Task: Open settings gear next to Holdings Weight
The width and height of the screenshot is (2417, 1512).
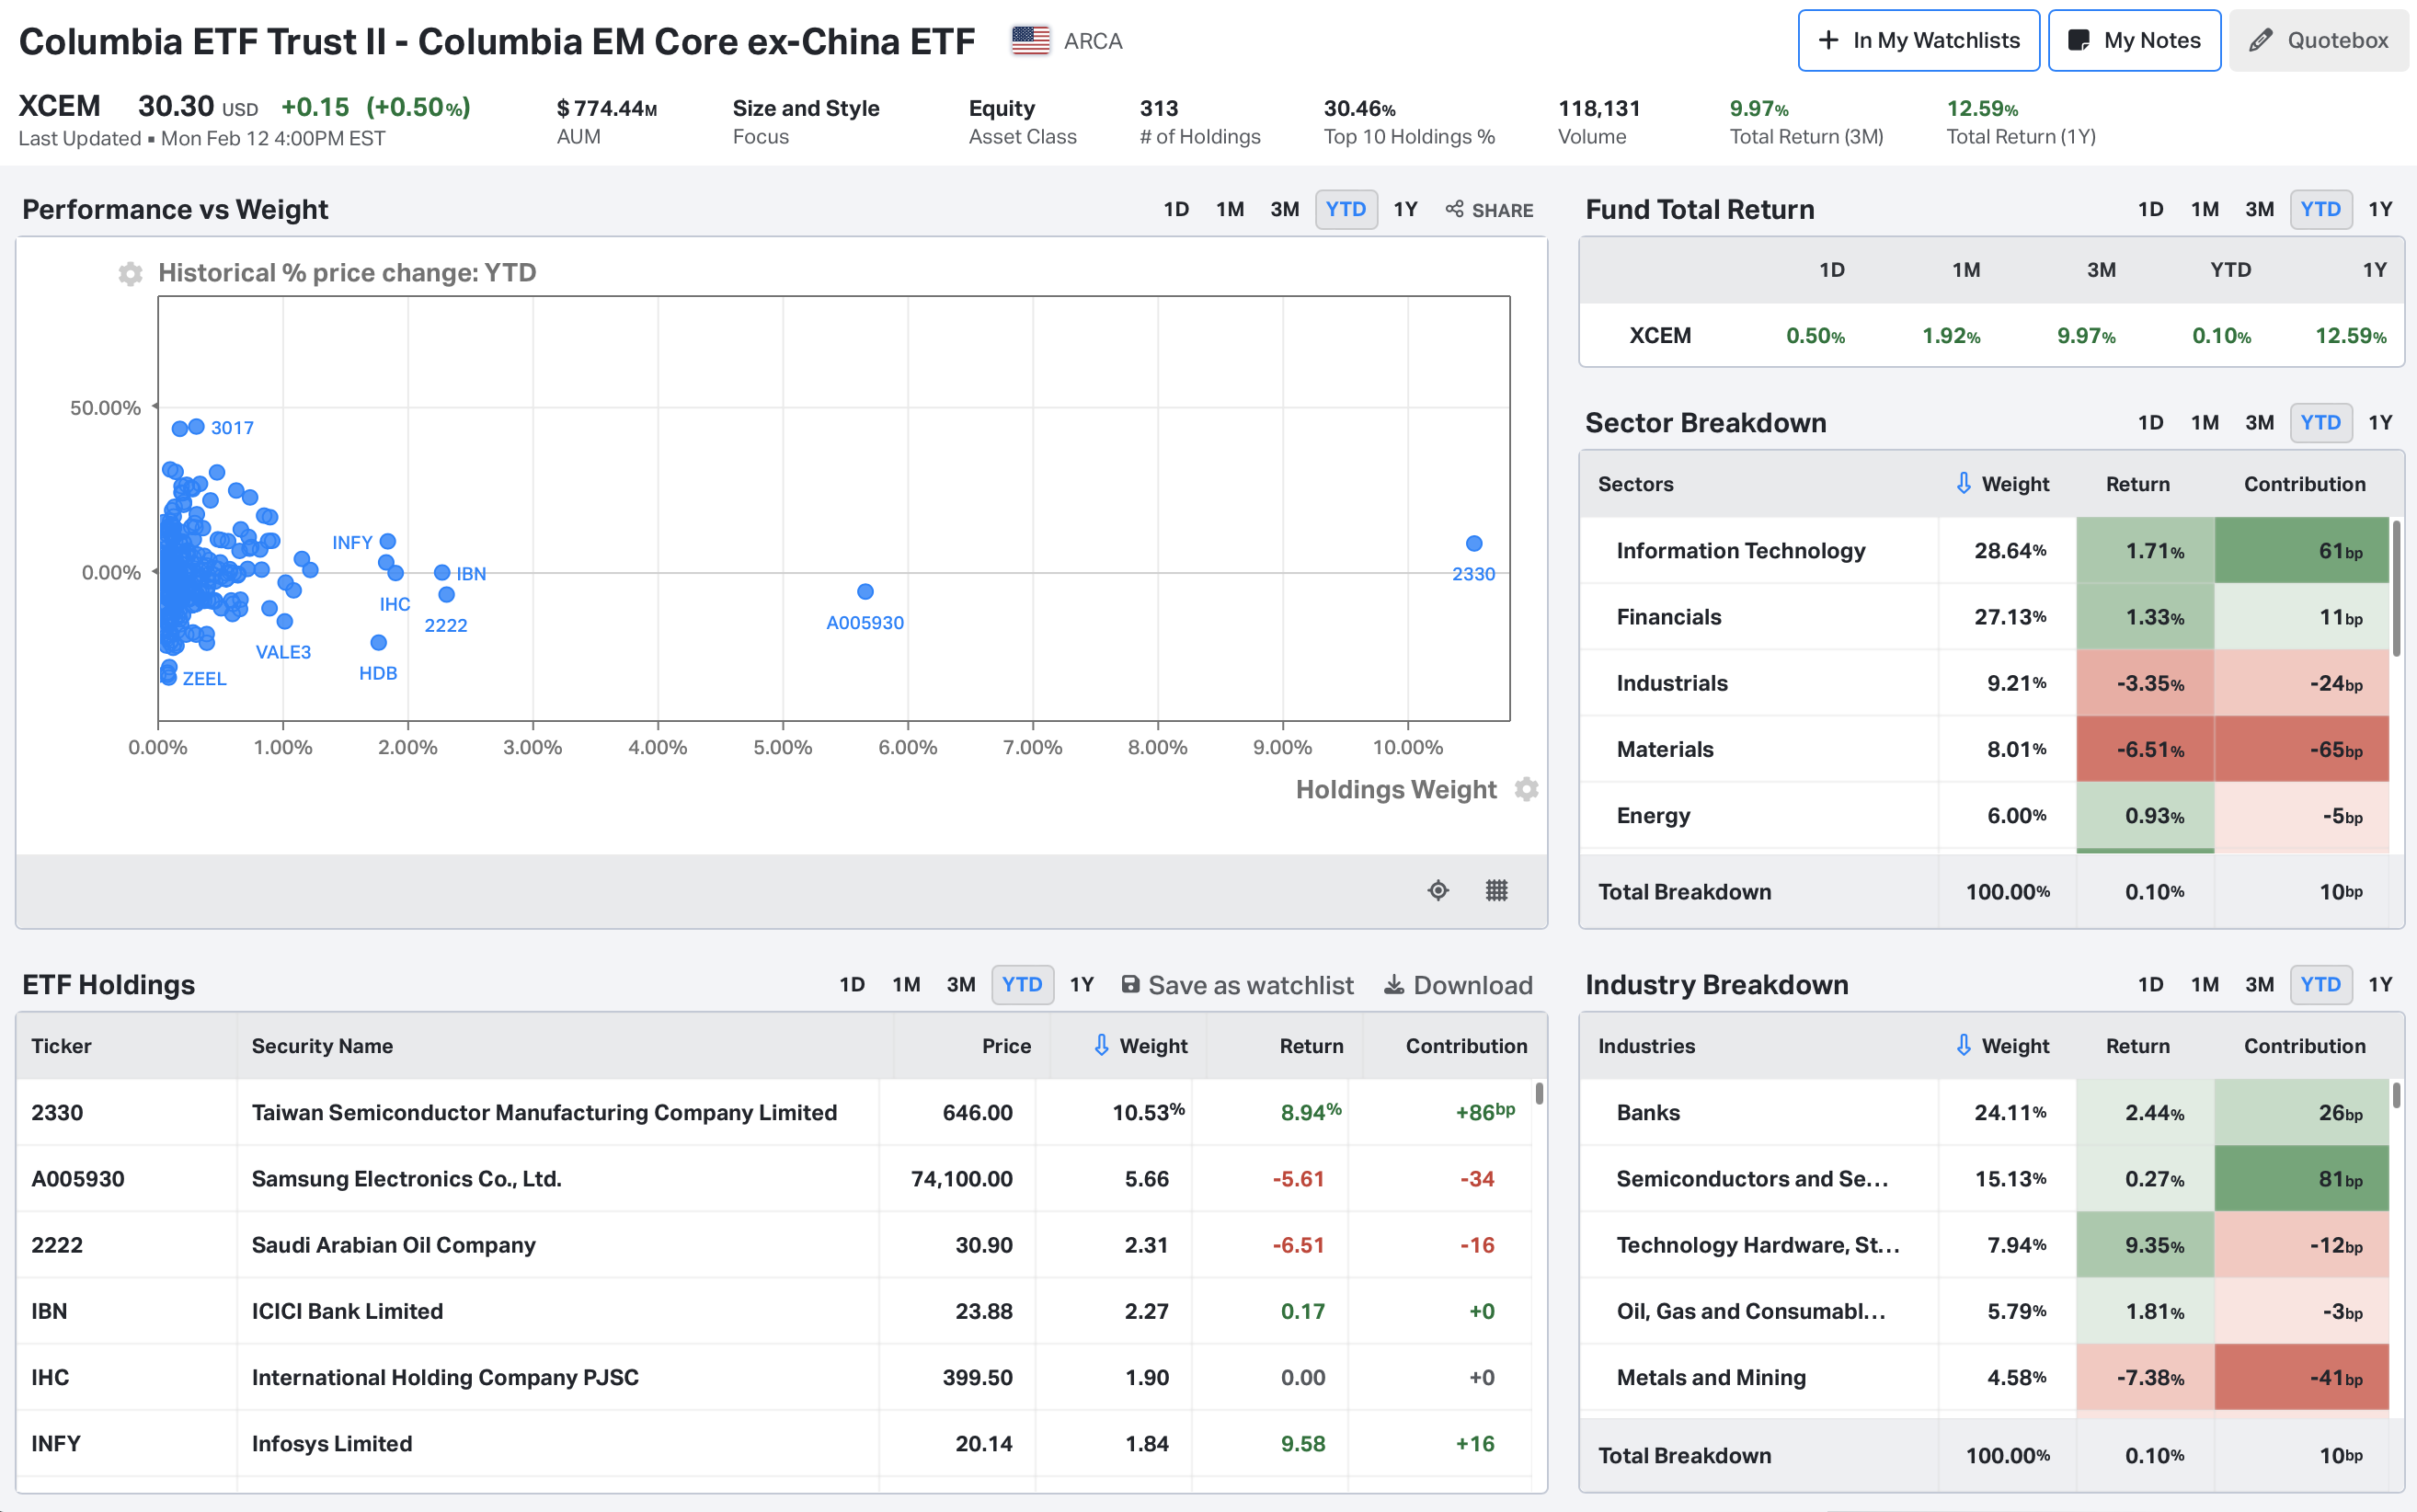Action: pos(1526,789)
